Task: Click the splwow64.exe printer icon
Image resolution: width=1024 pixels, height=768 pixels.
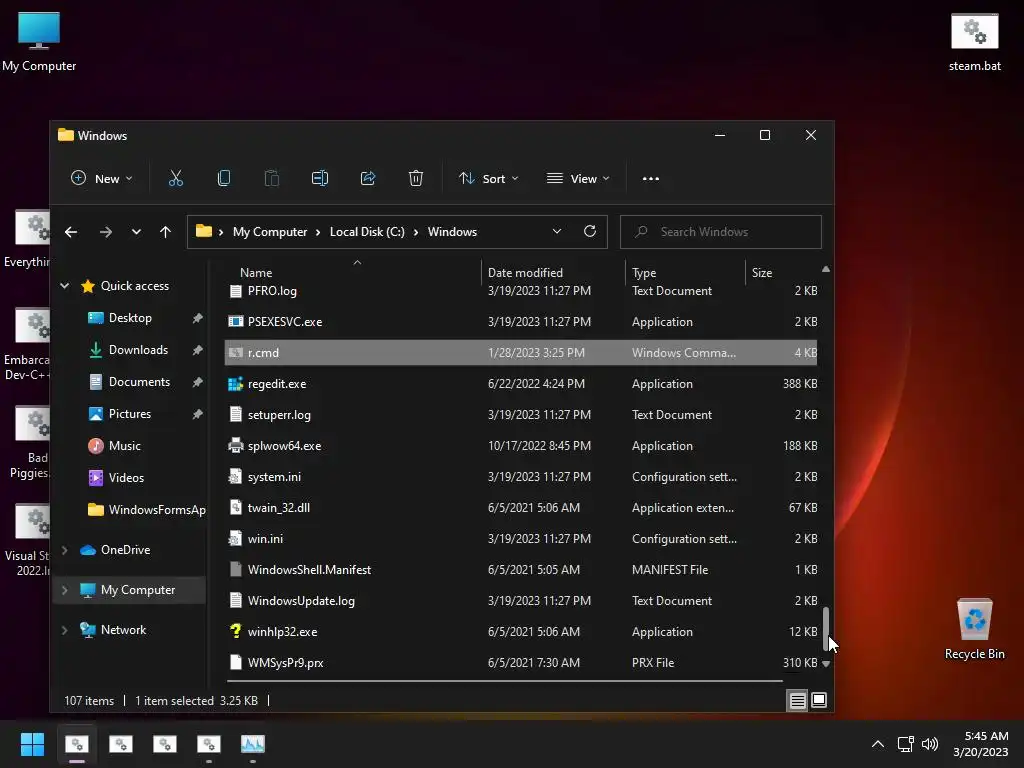Action: [x=235, y=446]
